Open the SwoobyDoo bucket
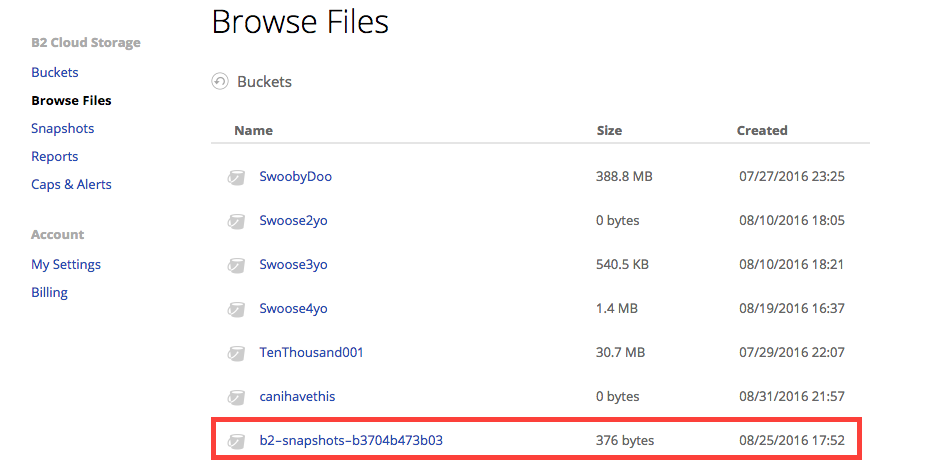Image resolution: width=927 pixels, height=467 pixels. (296, 176)
